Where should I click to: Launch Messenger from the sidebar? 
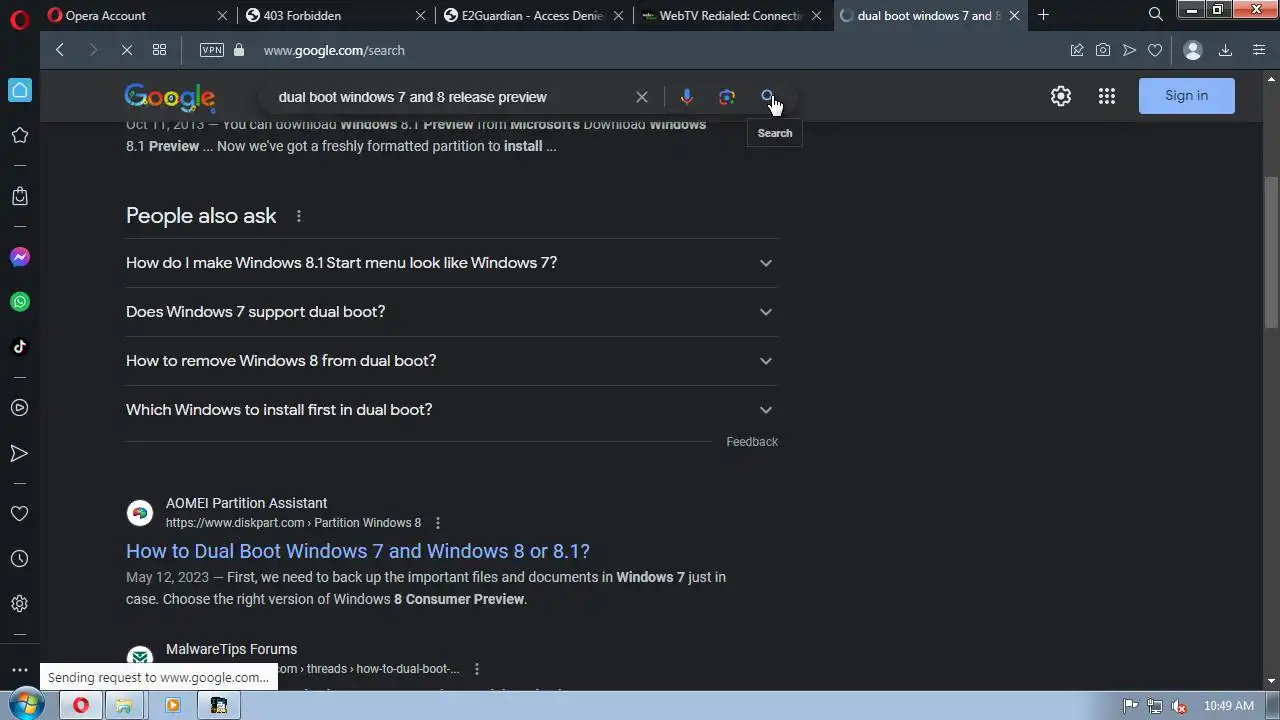20,257
